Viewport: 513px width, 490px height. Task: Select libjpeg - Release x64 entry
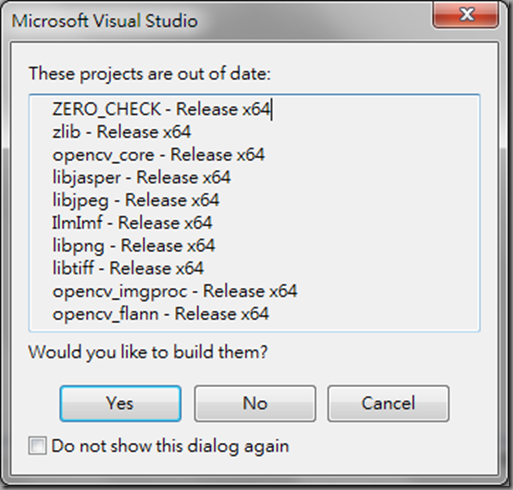point(136,200)
